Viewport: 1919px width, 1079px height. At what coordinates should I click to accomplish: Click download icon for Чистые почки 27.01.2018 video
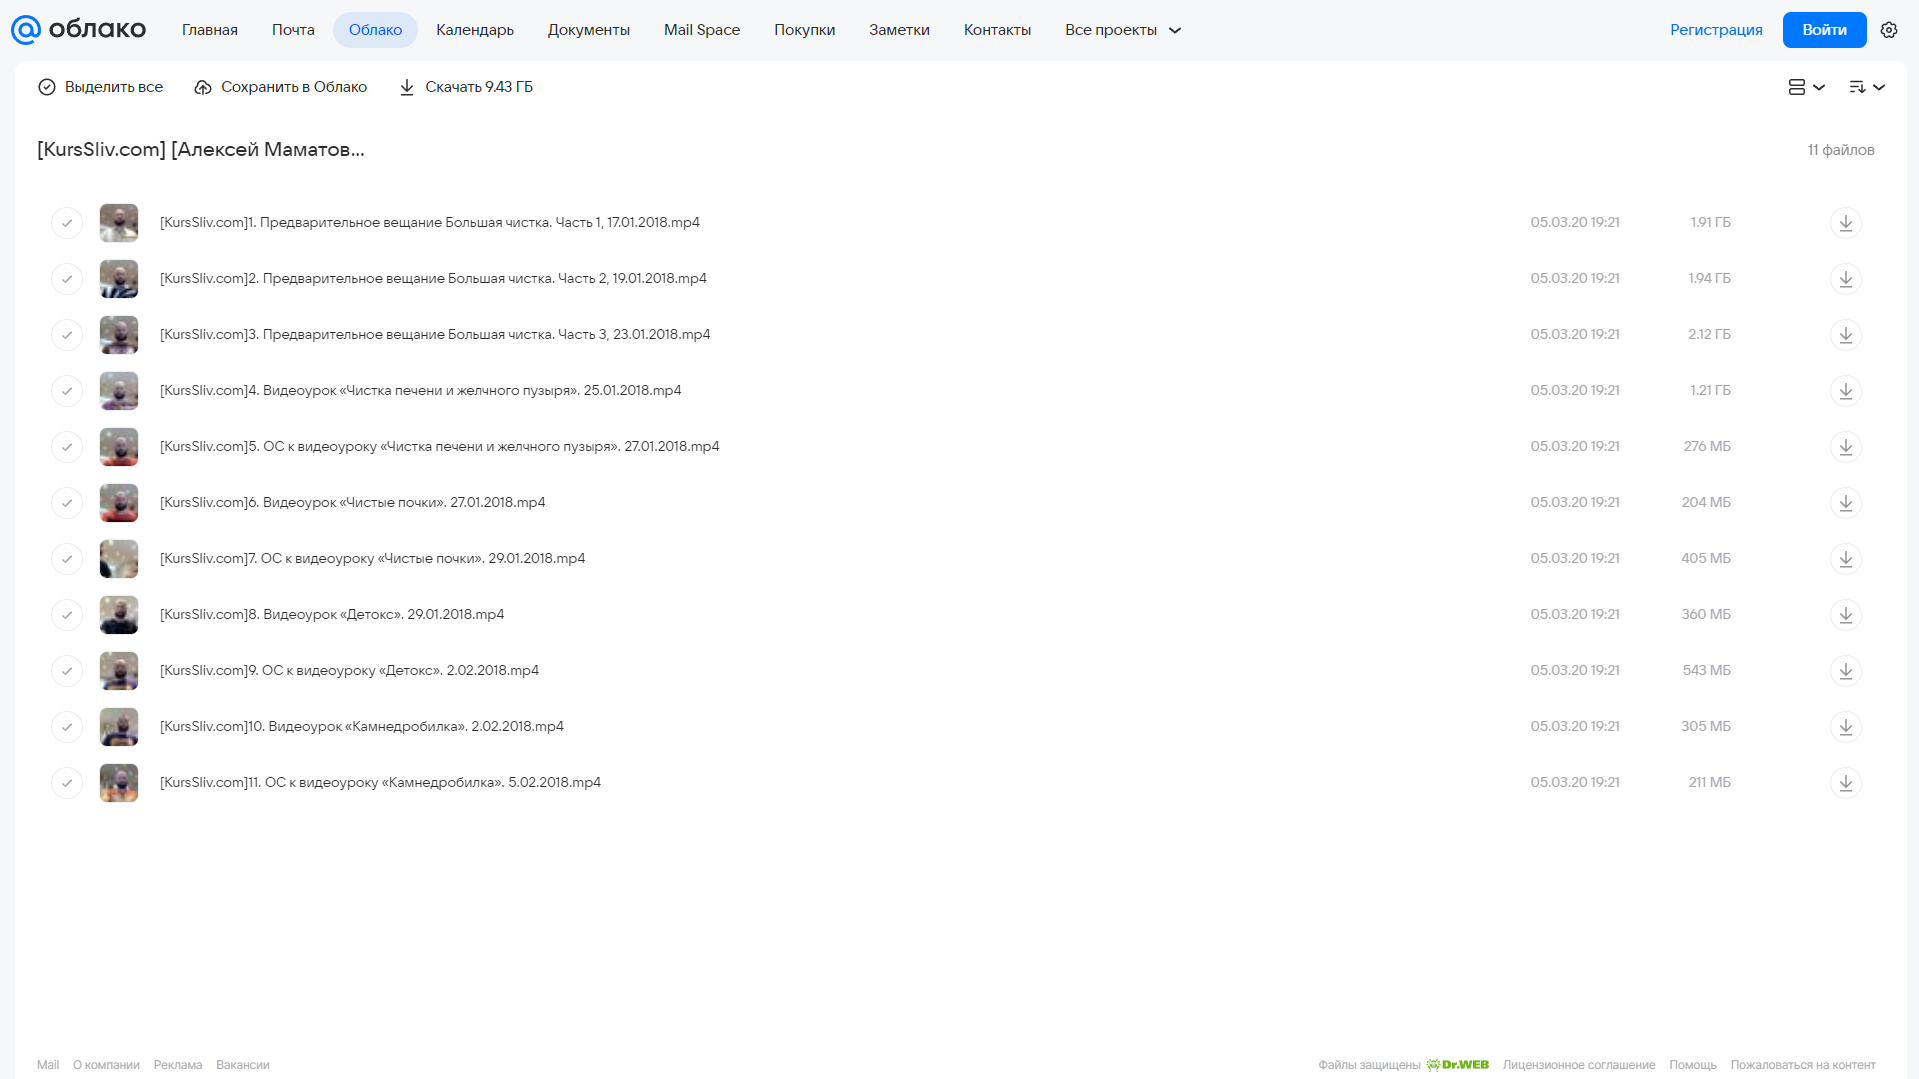point(1846,503)
